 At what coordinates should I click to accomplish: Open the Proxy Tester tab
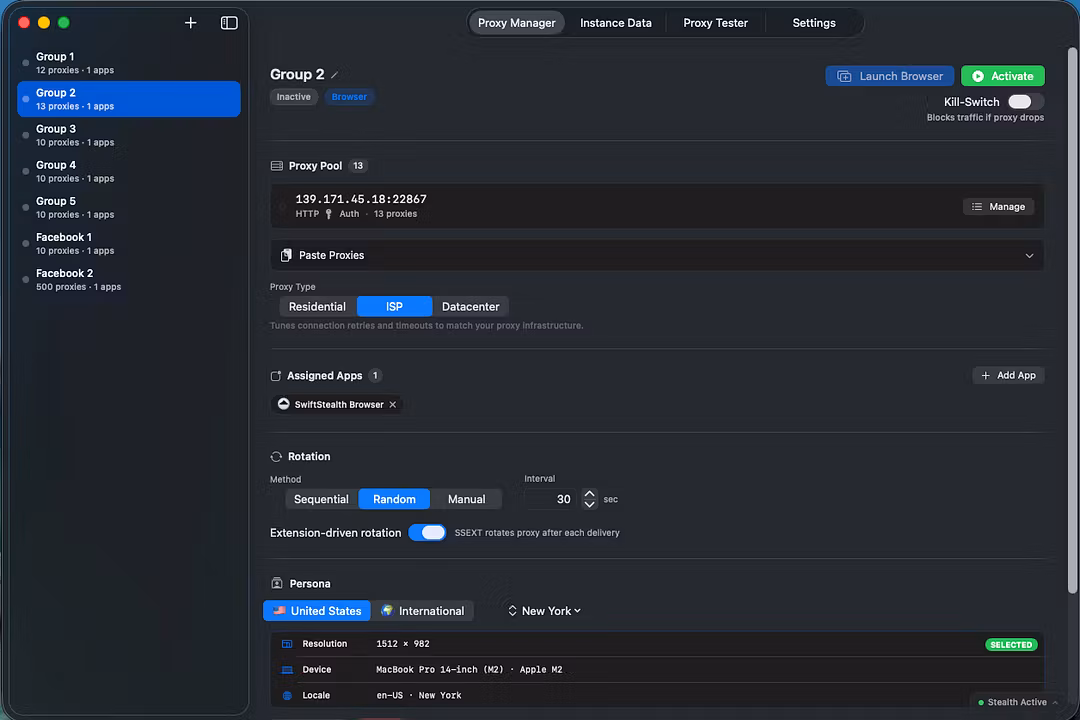coord(715,23)
